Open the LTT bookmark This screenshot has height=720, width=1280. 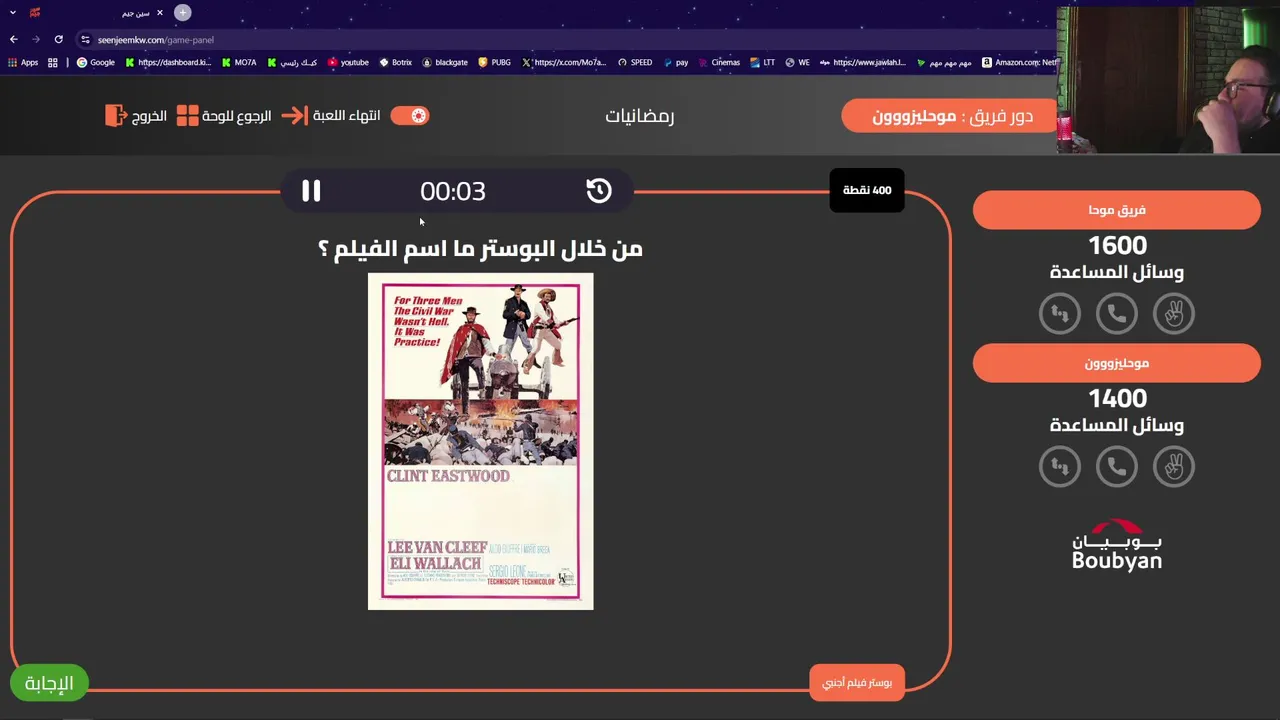click(763, 62)
